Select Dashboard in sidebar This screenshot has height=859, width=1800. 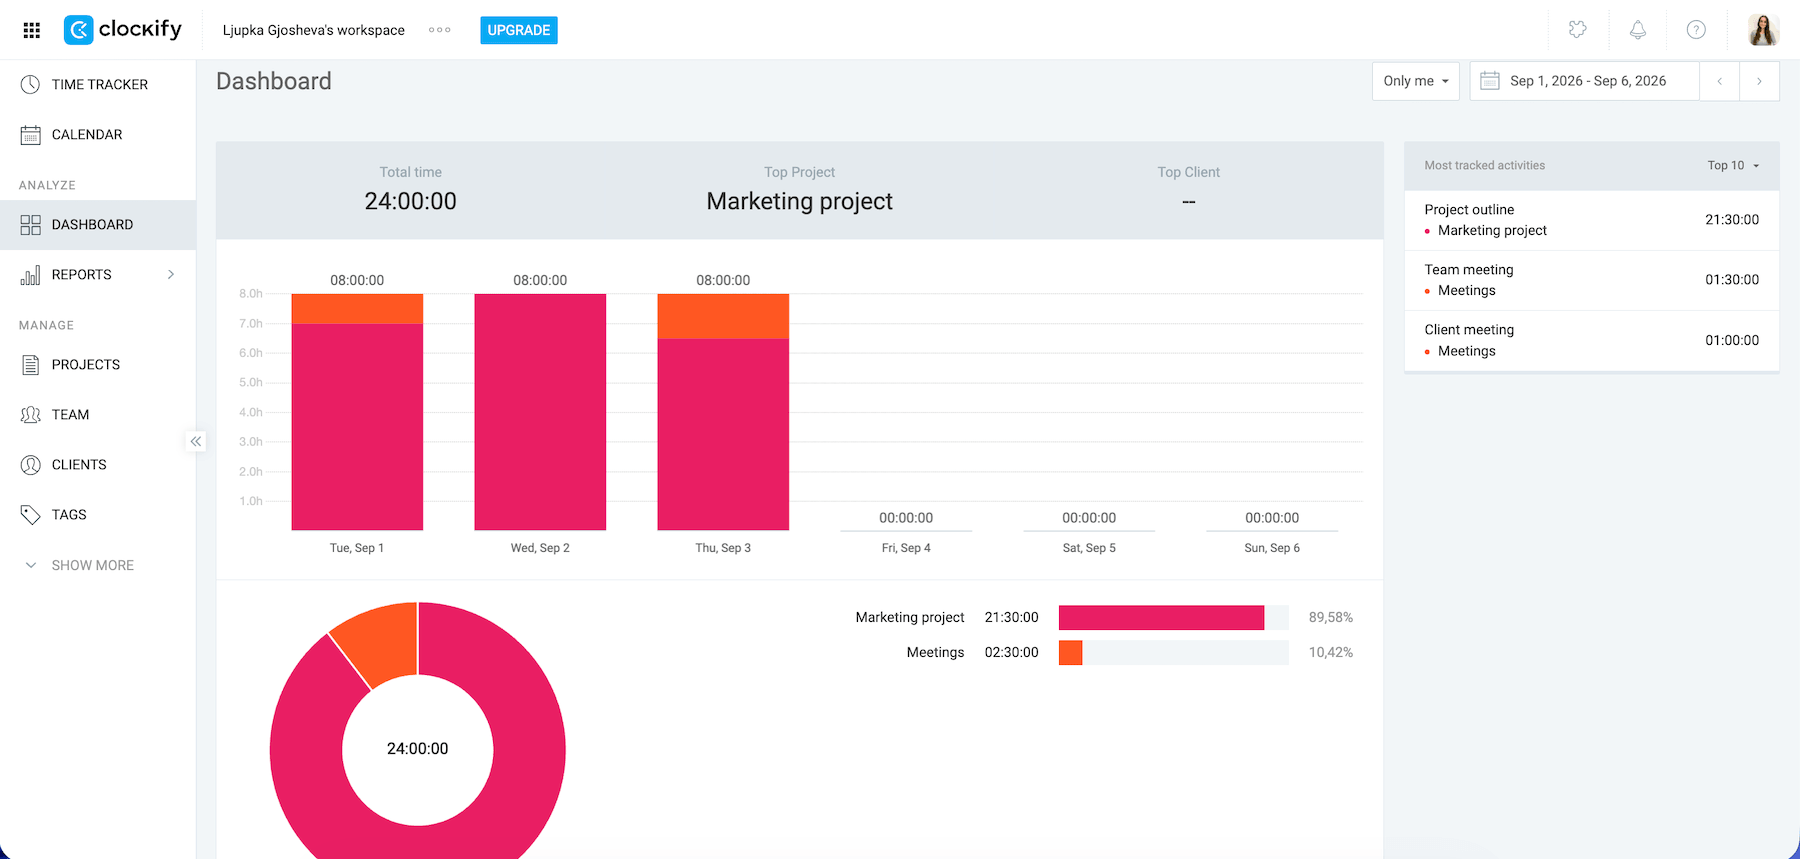[x=98, y=225]
